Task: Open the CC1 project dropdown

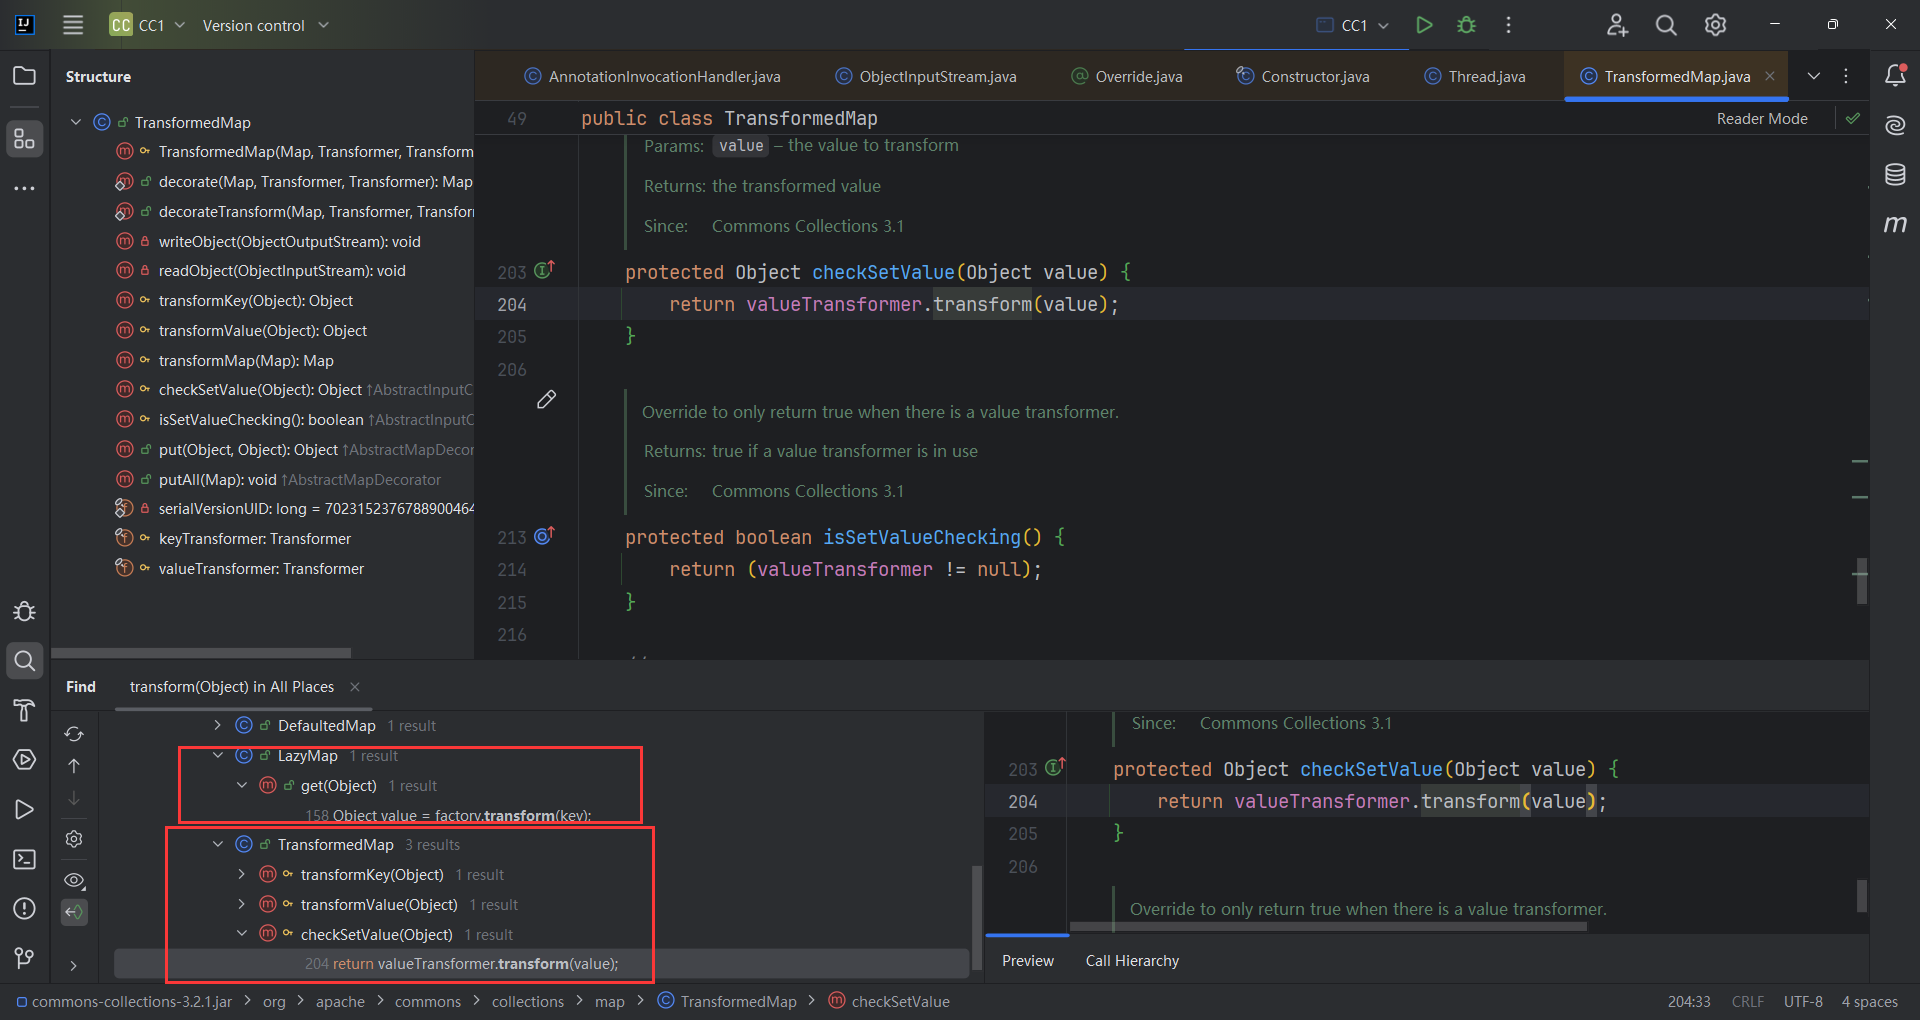Action: (148, 25)
